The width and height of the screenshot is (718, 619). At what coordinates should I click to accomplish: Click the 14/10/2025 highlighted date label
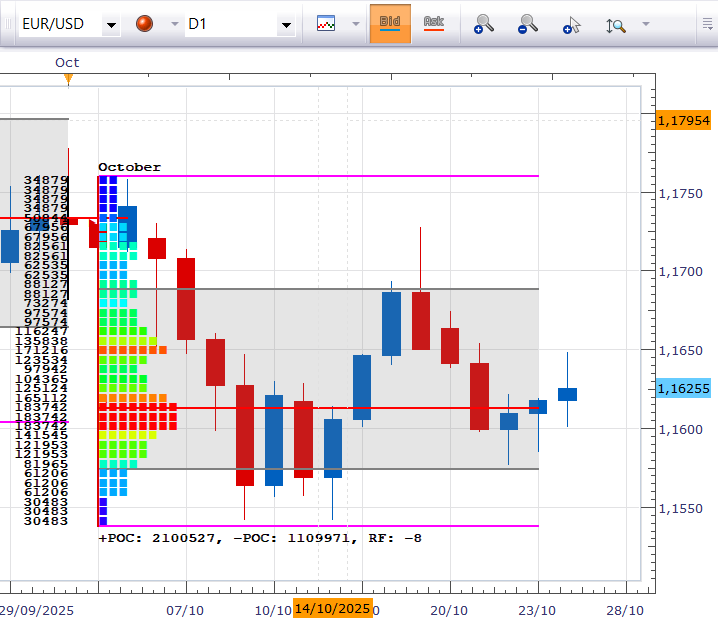(332, 608)
